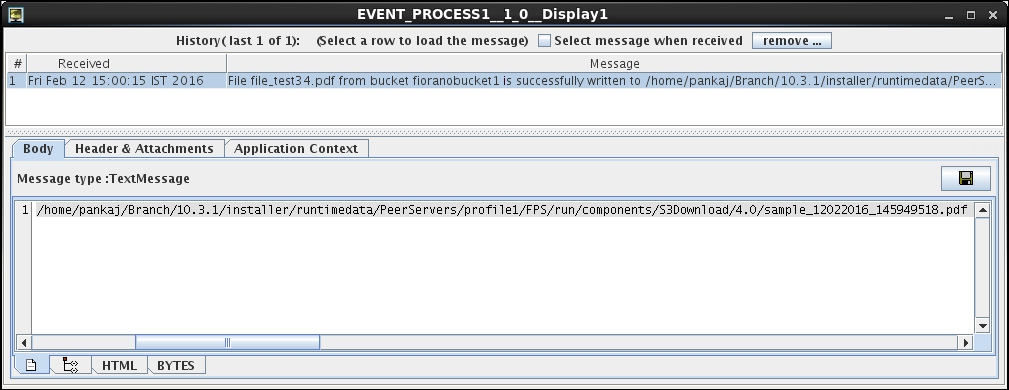Image resolution: width=1009 pixels, height=390 pixels.
Task: Click the horizontal scrollbar left arrow
Action: tap(24, 342)
